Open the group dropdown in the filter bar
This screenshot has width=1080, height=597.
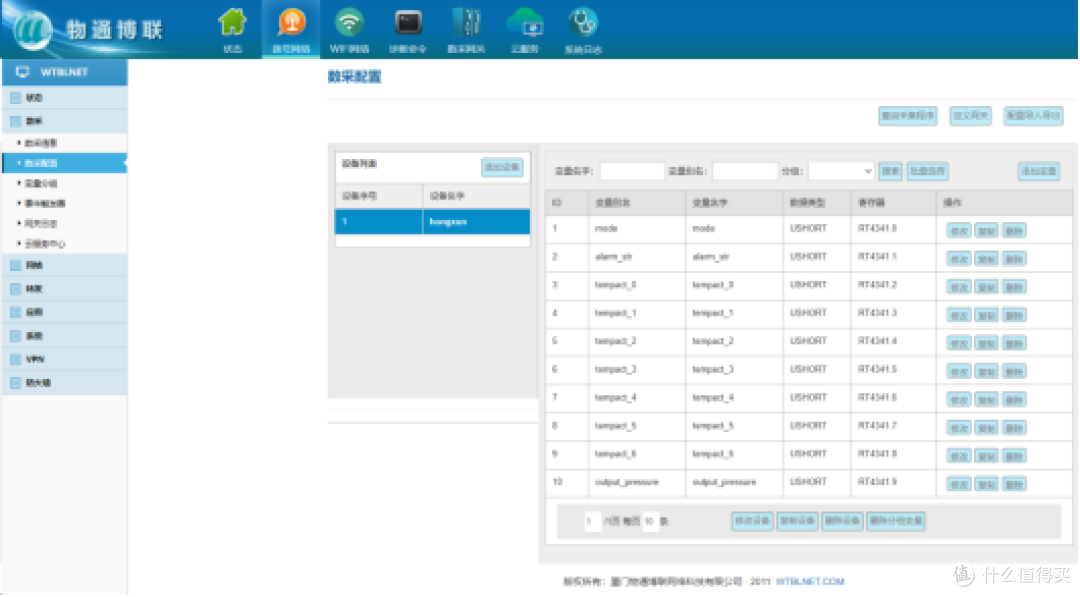[841, 171]
